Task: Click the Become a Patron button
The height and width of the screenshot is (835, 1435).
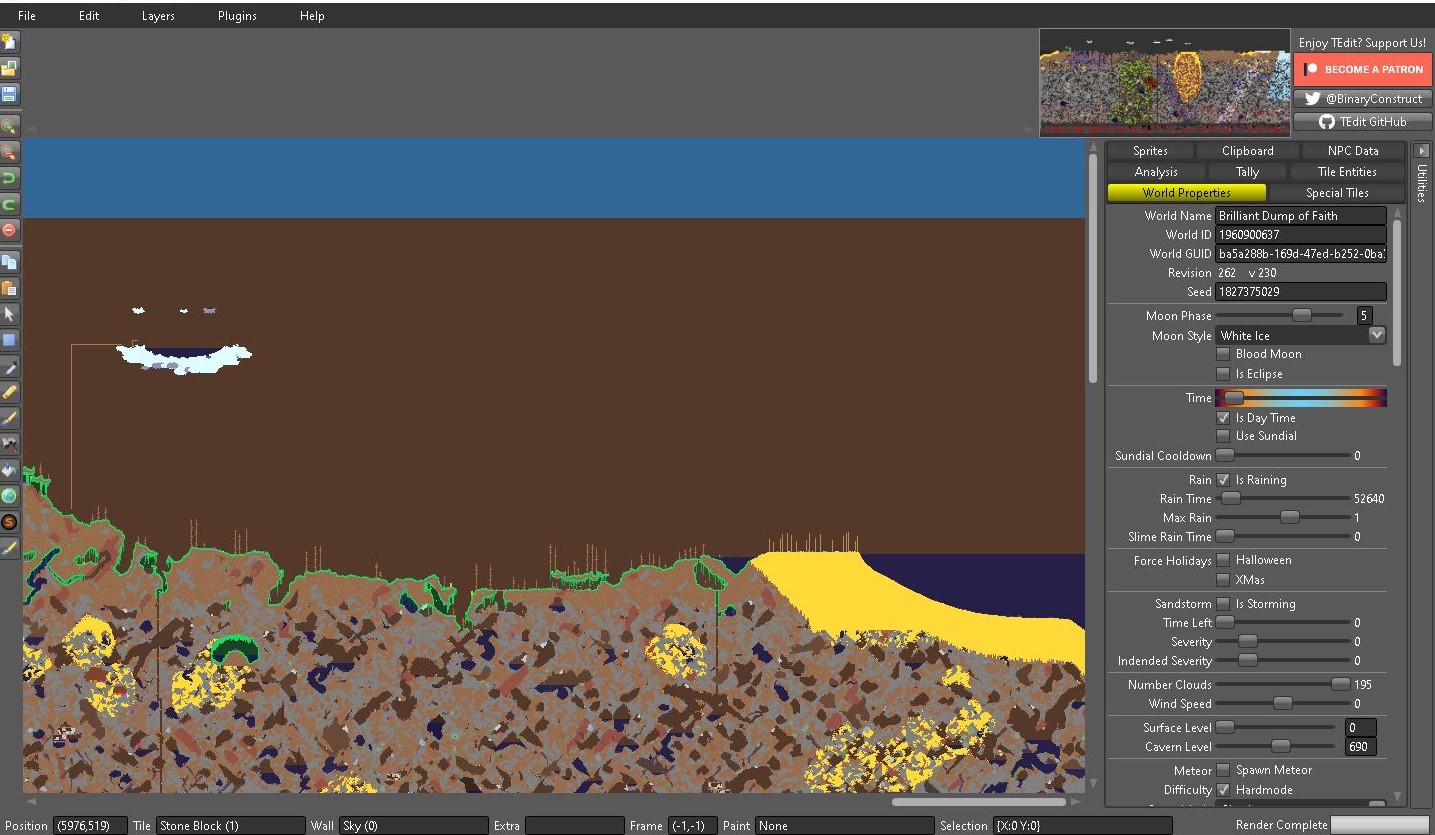Action: coord(1362,69)
